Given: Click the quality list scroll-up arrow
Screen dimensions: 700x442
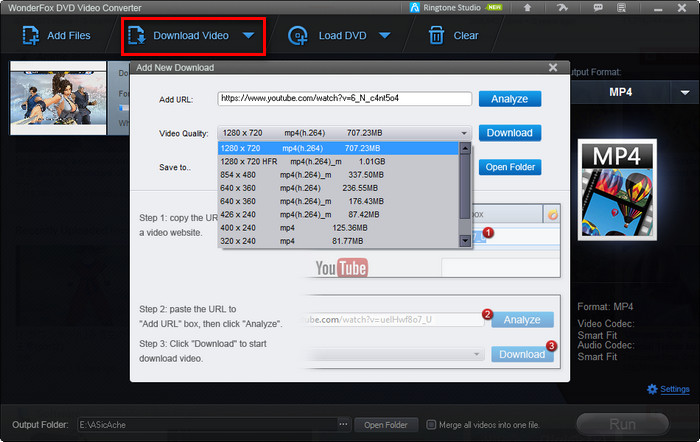Looking at the screenshot, I should [x=465, y=149].
